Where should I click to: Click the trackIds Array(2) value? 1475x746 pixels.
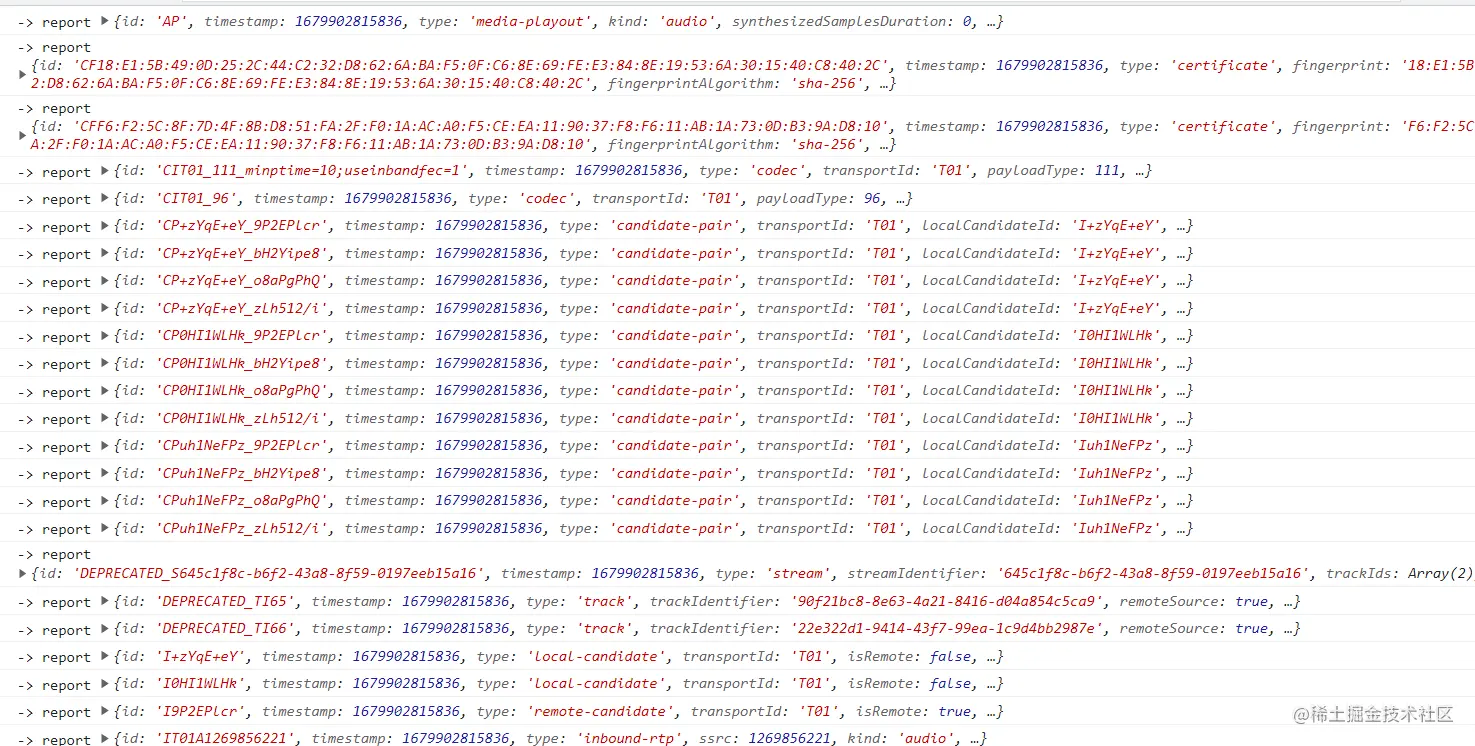(x=1440, y=574)
